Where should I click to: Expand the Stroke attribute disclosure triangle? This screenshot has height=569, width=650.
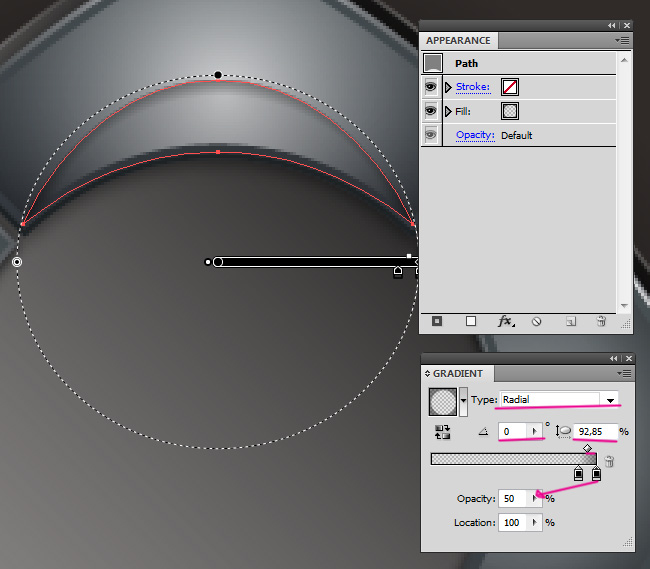(449, 87)
